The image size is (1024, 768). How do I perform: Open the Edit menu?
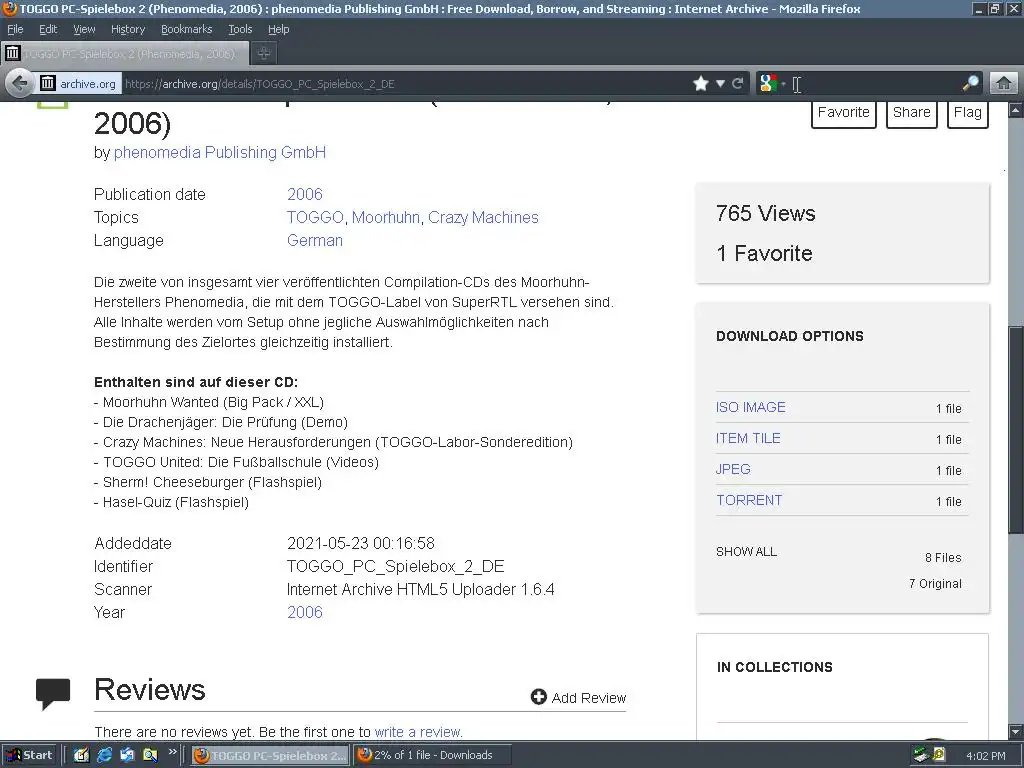[48, 29]
